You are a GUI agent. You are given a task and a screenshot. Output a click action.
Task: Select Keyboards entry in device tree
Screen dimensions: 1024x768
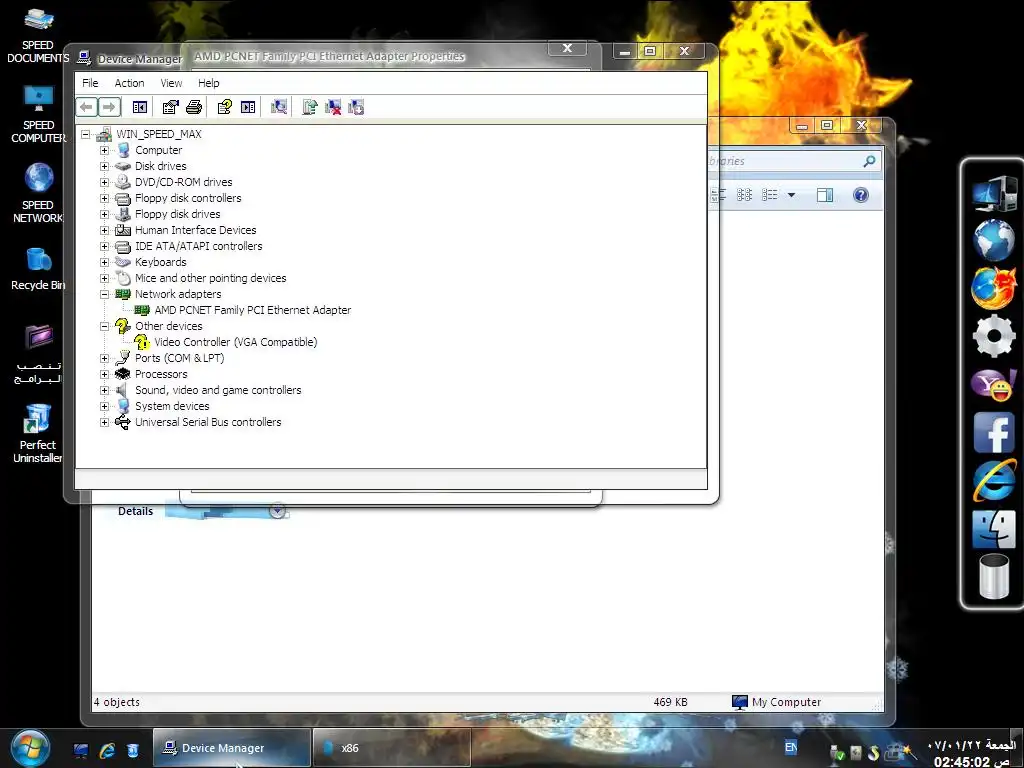(x=161, y=262)
